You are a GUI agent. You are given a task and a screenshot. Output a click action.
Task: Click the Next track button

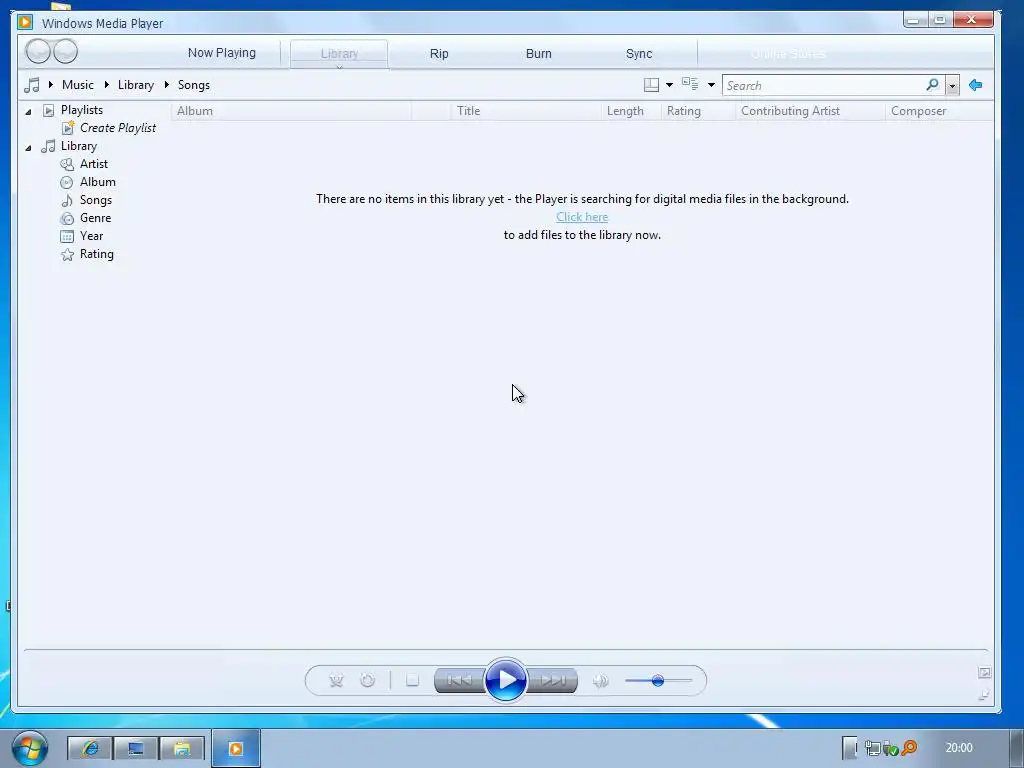tap(552, 680)
